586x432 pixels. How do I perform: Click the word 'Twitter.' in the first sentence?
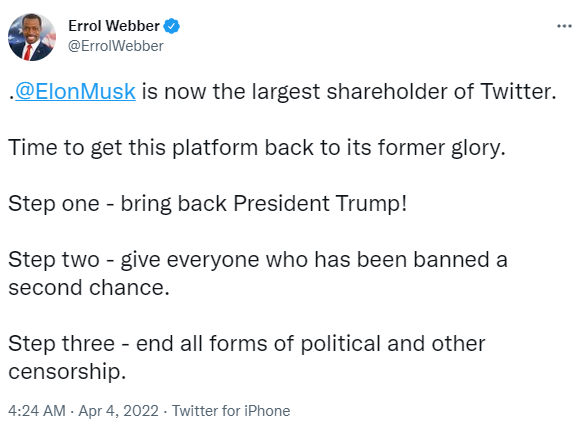coord(518,92)
